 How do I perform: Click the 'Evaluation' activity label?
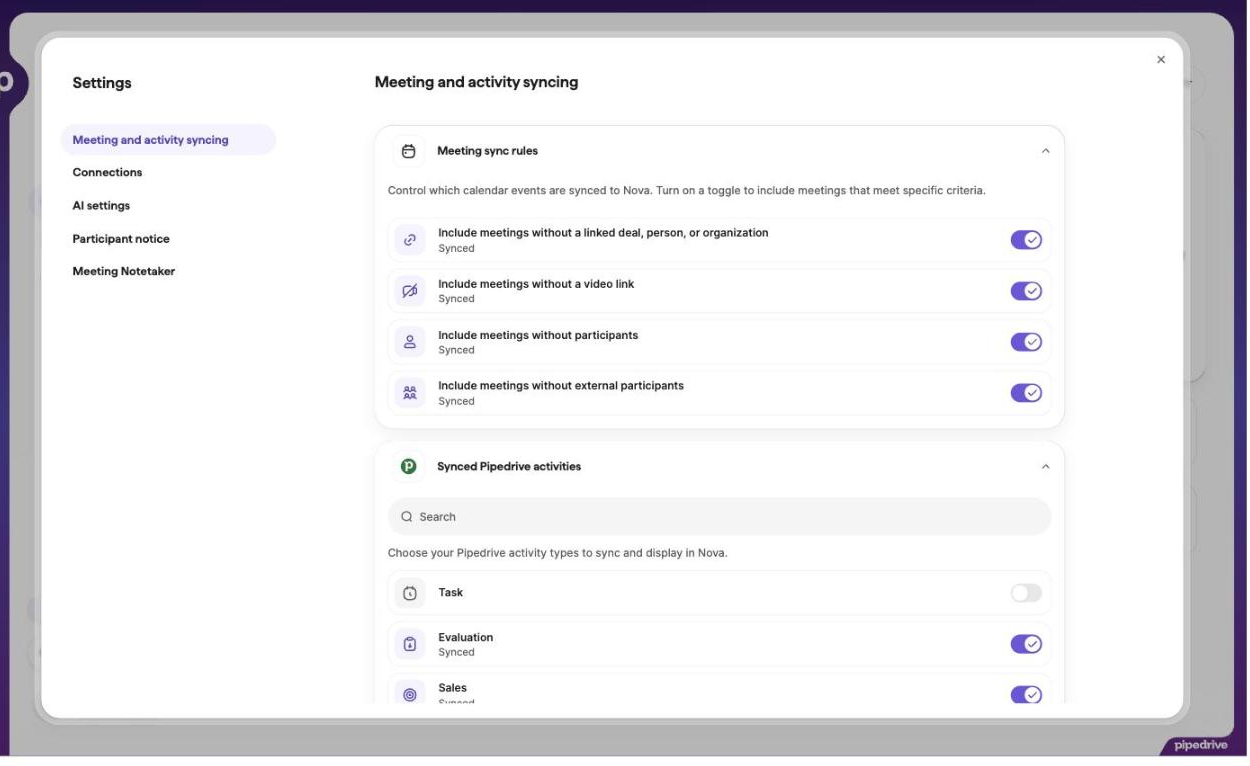tap(465, 638)
